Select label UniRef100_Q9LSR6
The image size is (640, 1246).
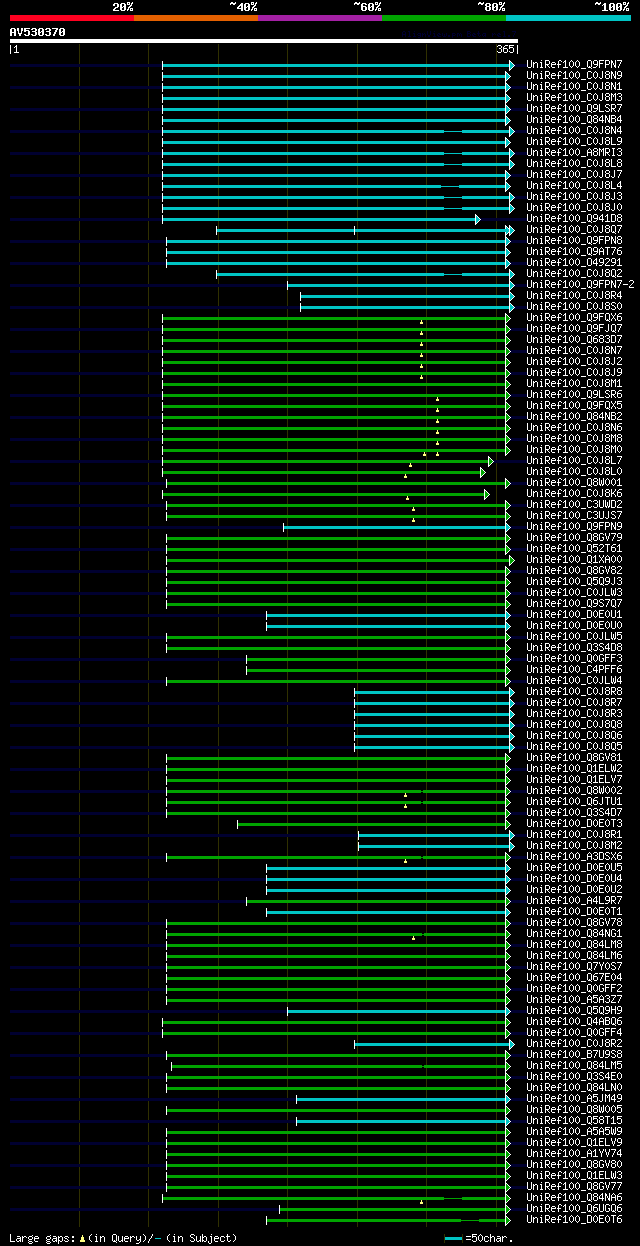574,395
